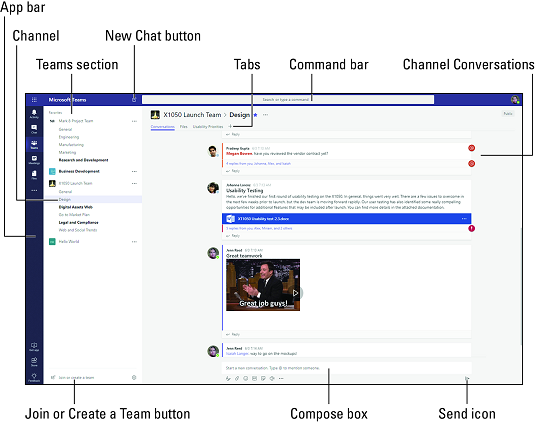This screenshot has height=422, width=535.
Task: Select Business Development team
Action: coord(79,172)
